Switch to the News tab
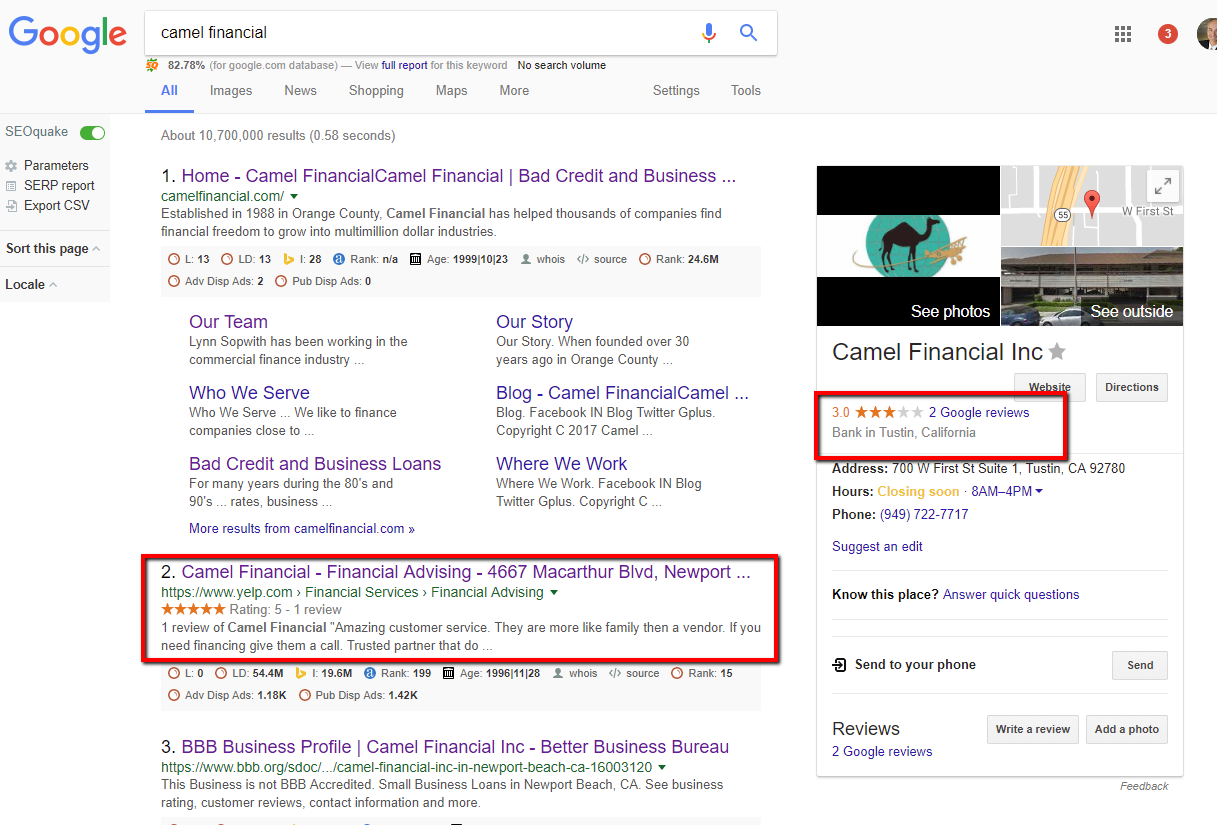This screenshot has width=1217, height=825. click(300, 90)
